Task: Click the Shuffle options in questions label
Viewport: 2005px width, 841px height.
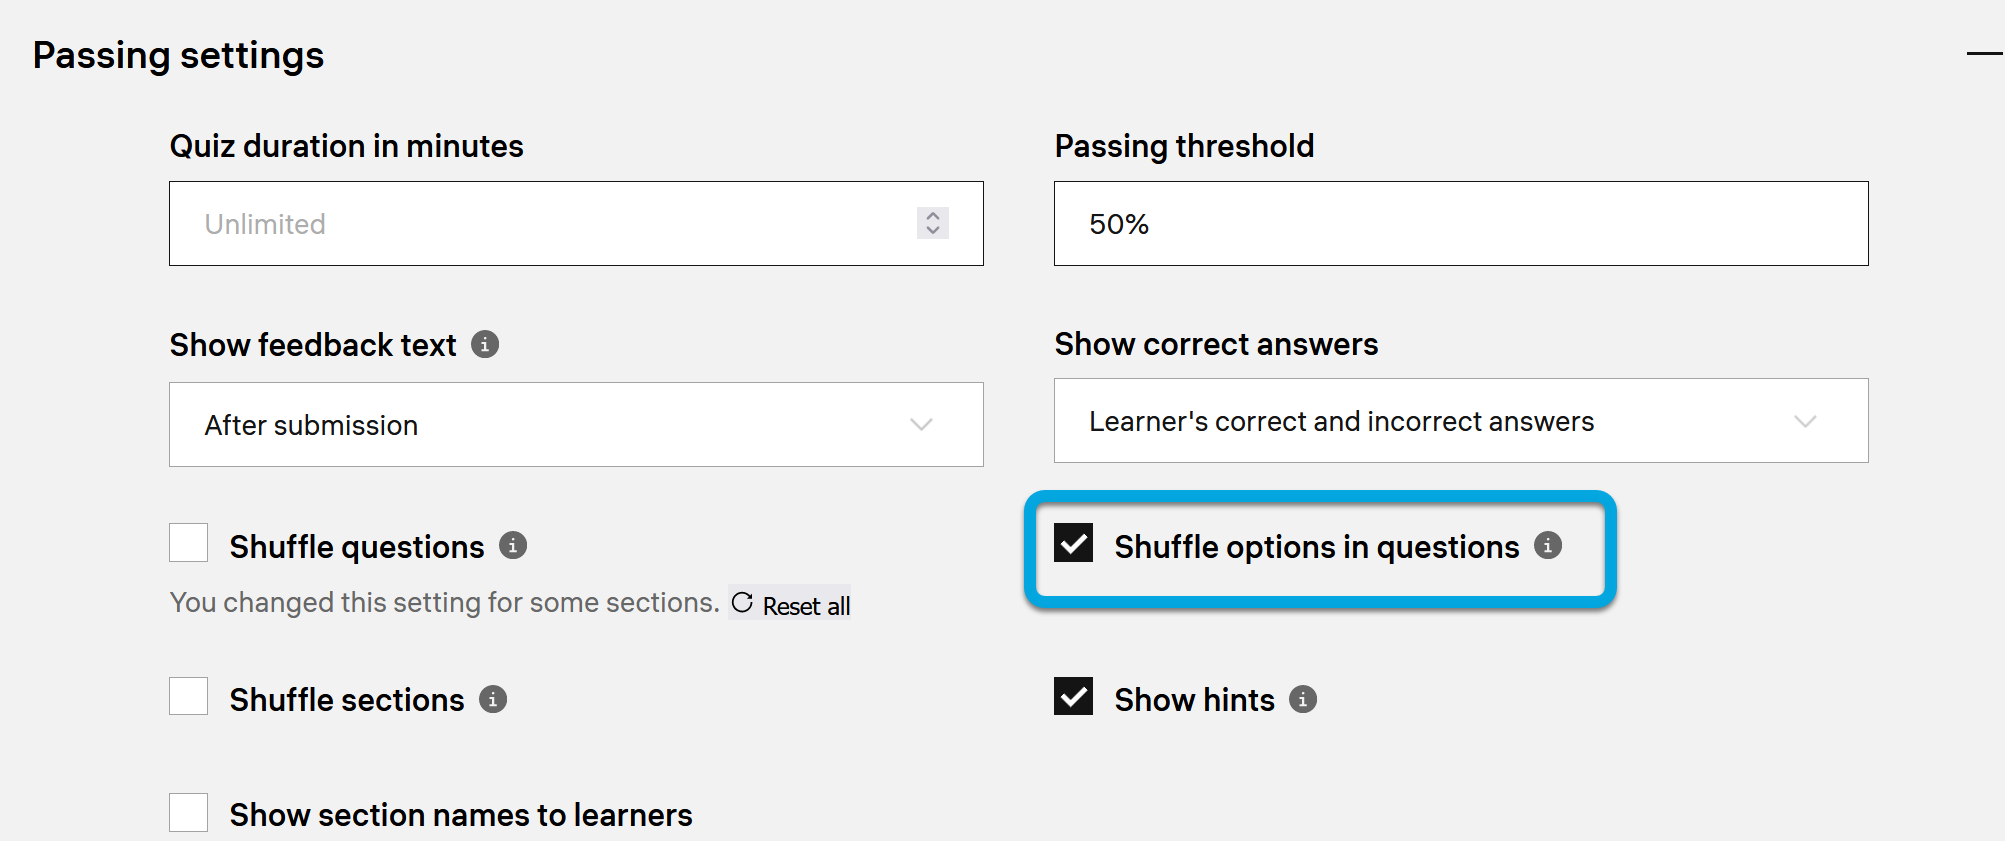Action: coord(1316,547)
